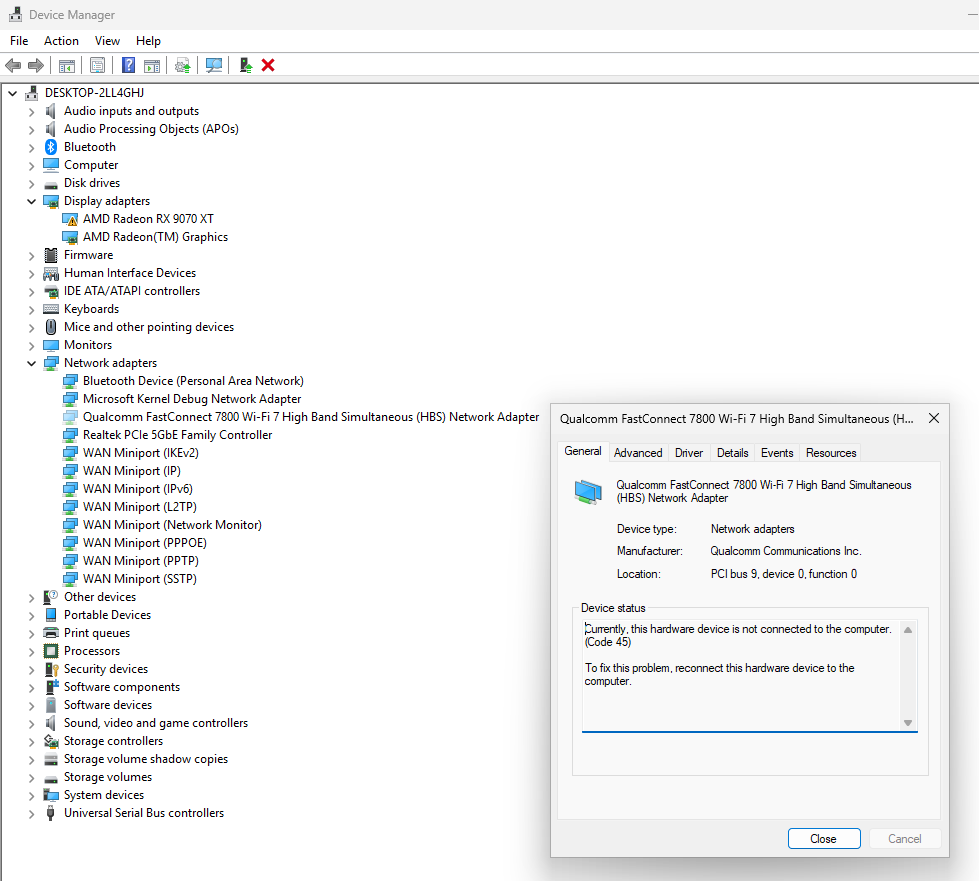Select the General tab
The image size is (979, 881).
pyautogui.click(x=583, y=451)
